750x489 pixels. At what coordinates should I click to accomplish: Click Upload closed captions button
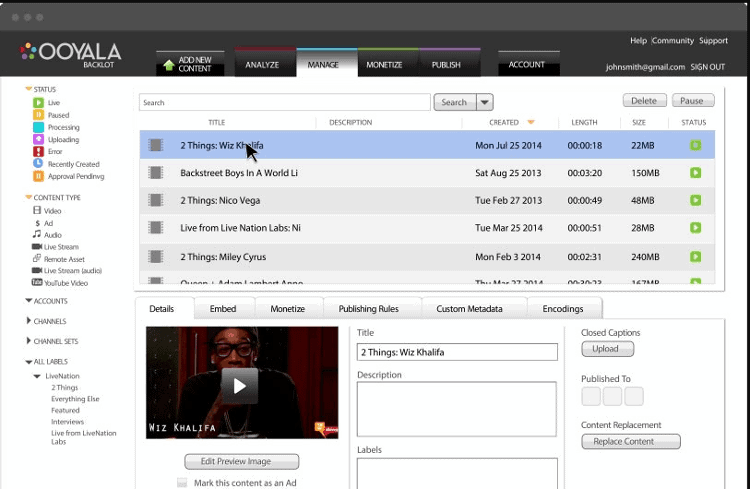607,349
